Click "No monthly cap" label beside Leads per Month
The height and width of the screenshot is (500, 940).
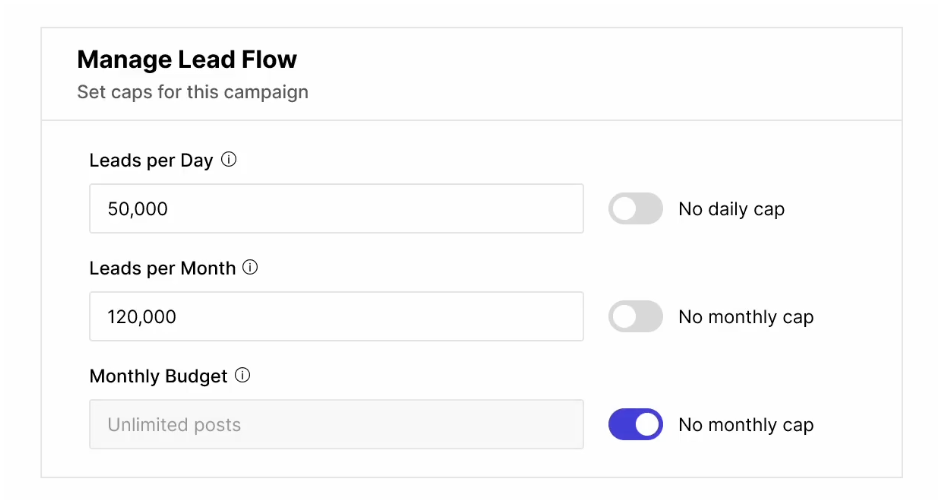[745, 317]
